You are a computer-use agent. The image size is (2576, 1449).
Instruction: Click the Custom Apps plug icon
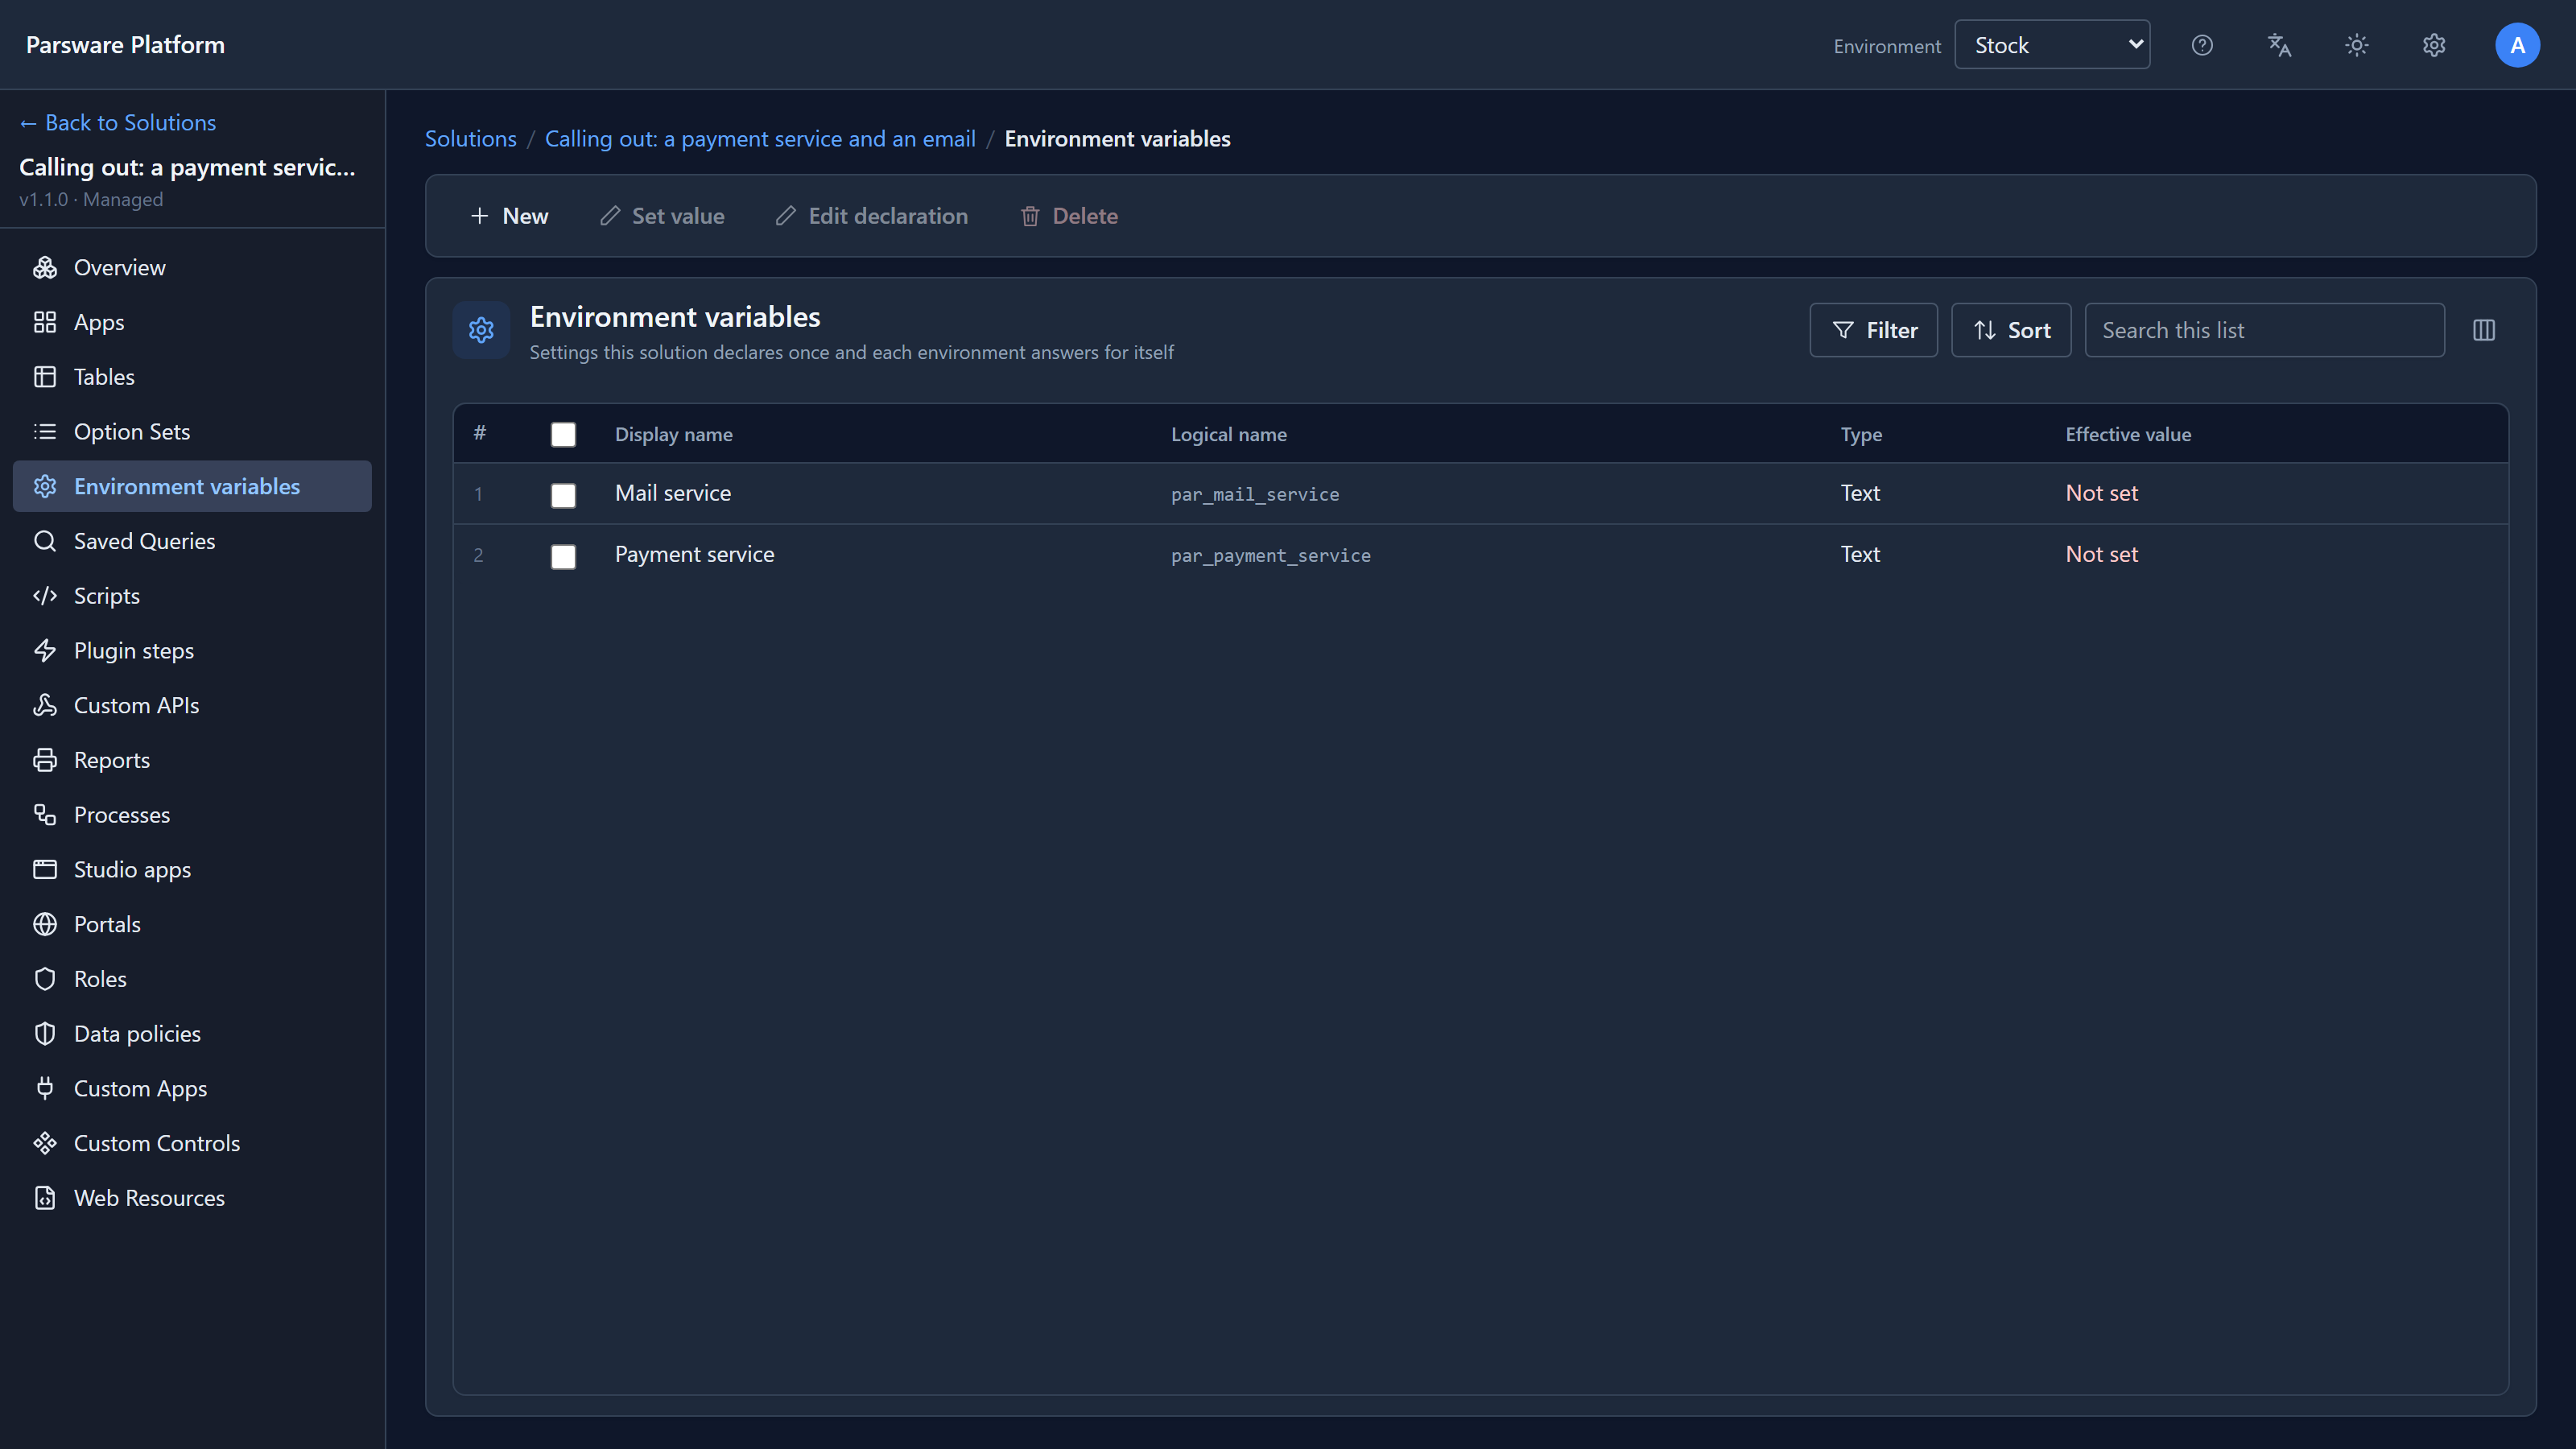45,1088
